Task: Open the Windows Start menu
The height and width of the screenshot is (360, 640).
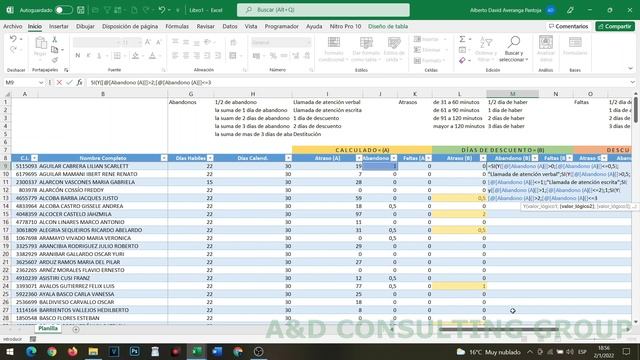Action: click(x=10, y=351)
